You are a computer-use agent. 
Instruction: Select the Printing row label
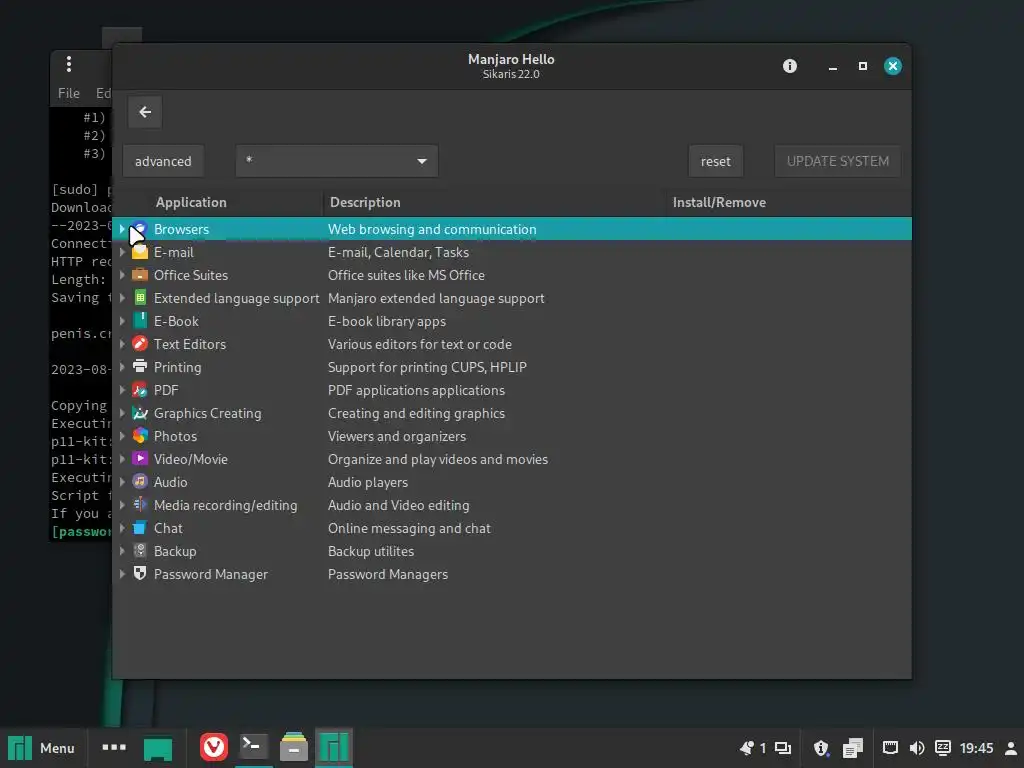pyautogui.click(x=178, y=367)
